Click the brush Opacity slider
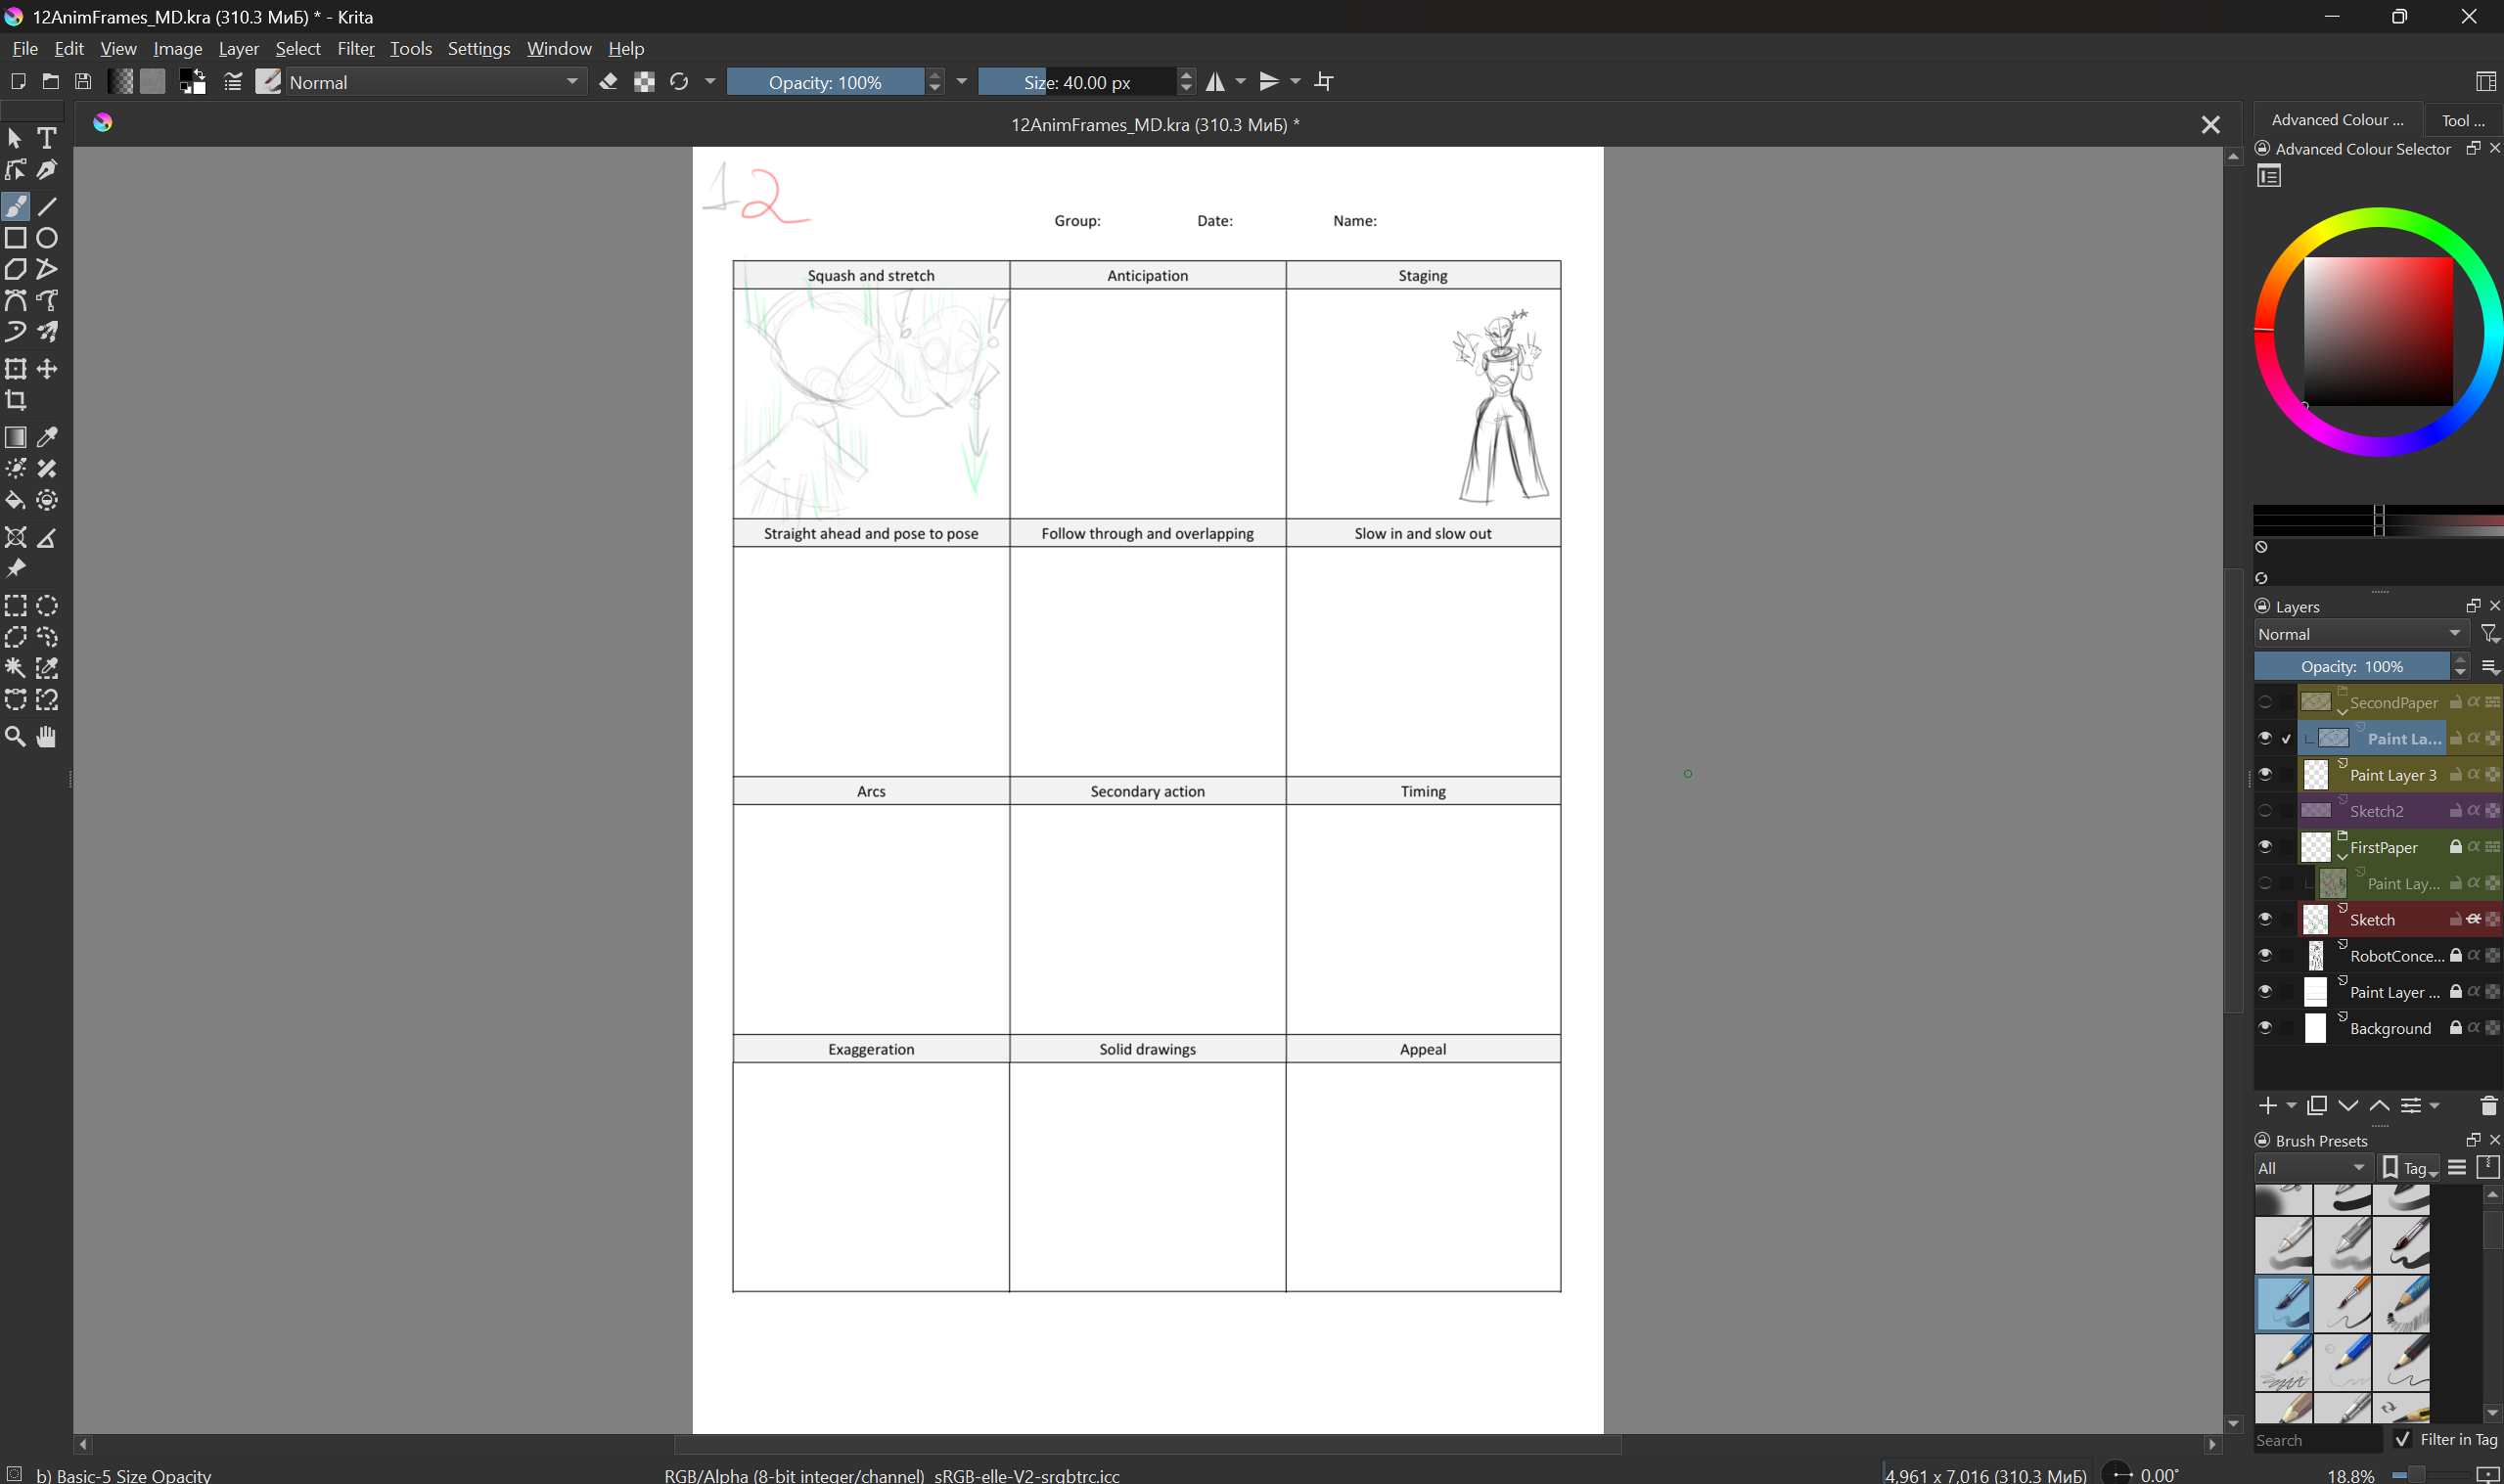The width and height of the screenshot is (2504, 1484). [x=825, y=82]
